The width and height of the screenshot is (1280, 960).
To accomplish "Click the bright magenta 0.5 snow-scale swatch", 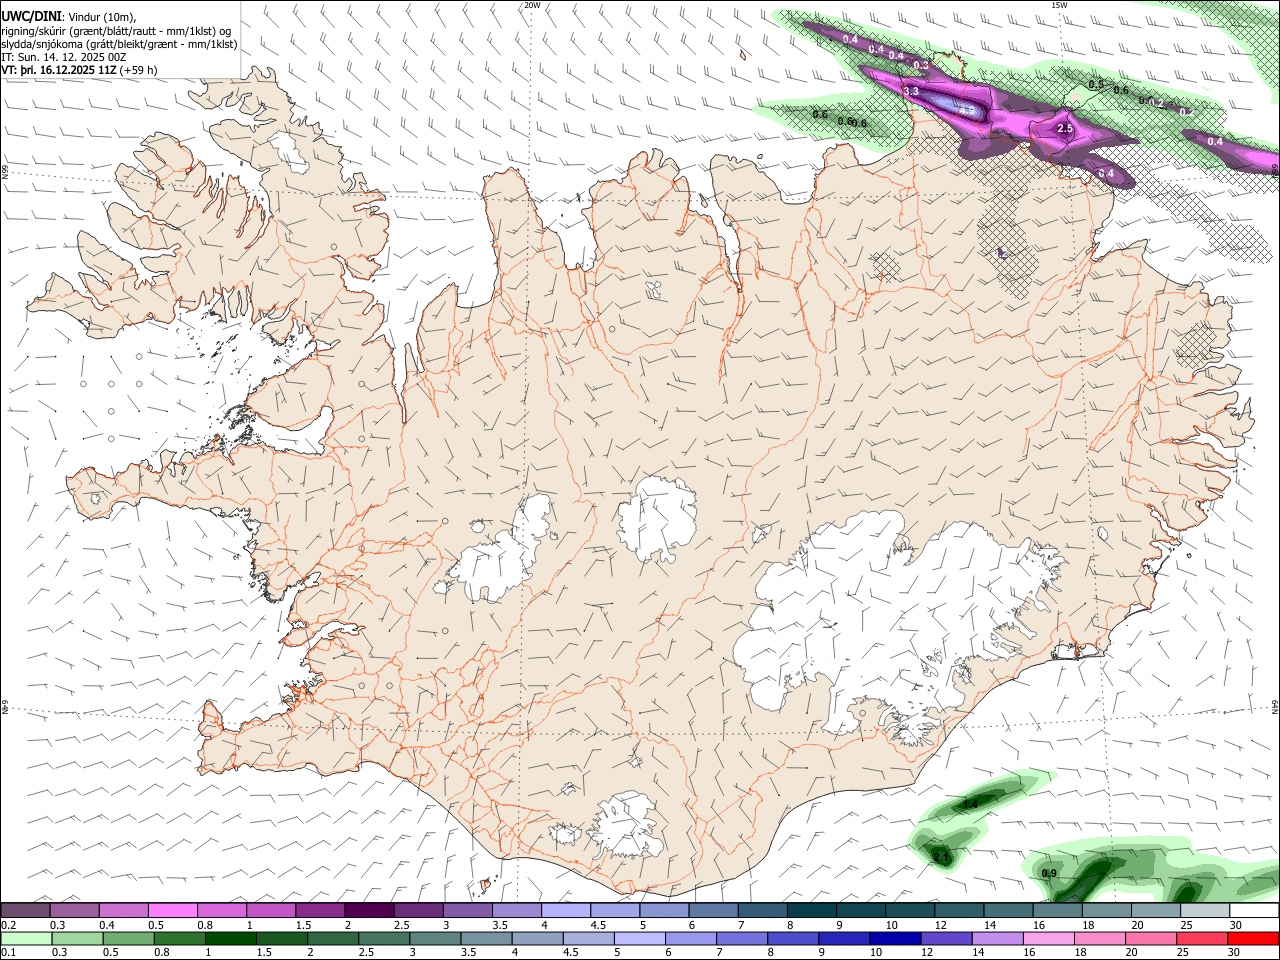I will [x=172, y=911].
